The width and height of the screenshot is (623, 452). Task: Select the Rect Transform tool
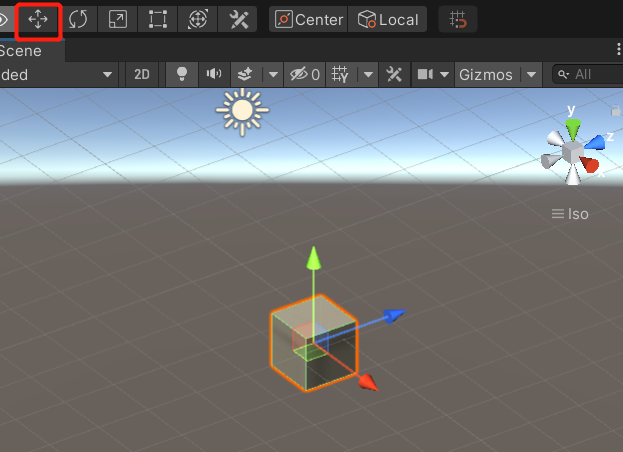158,19
